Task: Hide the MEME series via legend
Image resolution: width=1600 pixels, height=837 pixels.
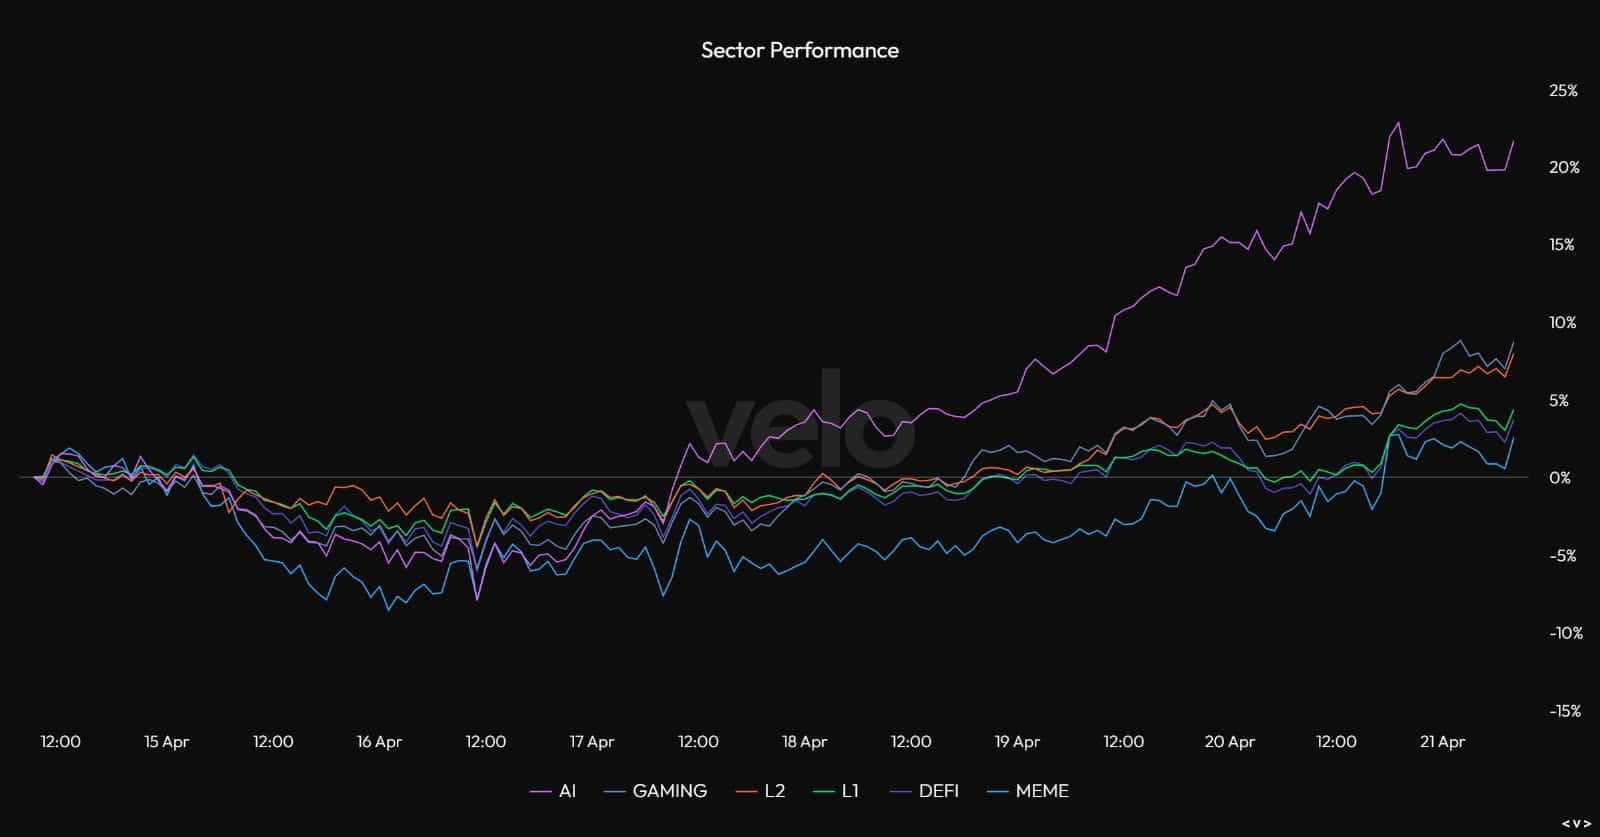Action: pos(1027,791)
